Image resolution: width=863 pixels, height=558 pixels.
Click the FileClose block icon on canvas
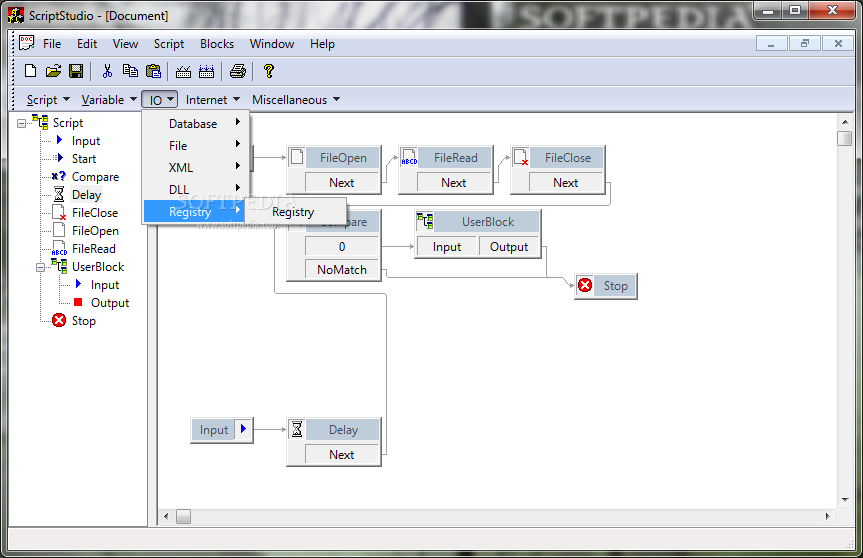521,157
